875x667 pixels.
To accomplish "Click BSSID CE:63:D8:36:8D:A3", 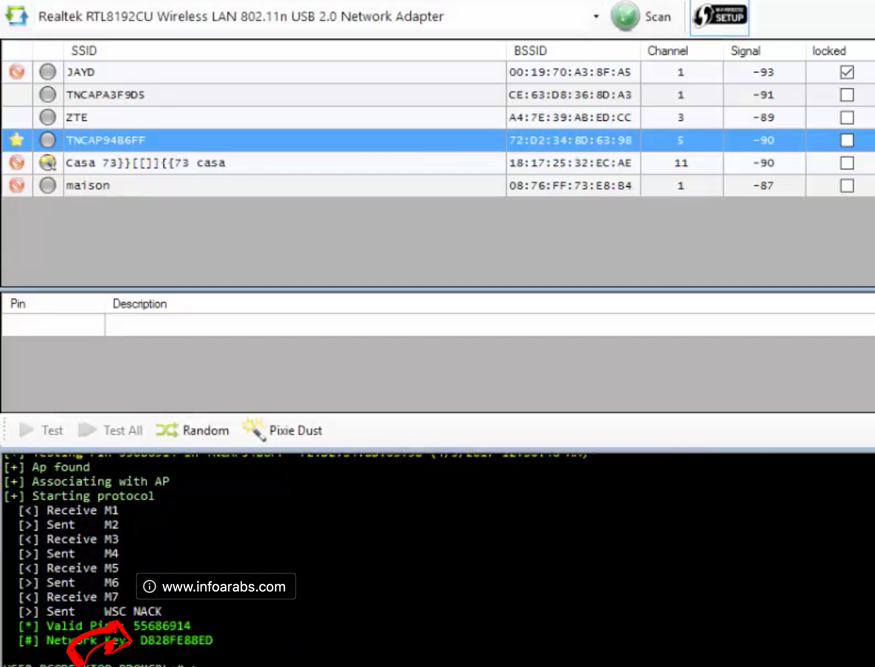I will tap(570, 95).
